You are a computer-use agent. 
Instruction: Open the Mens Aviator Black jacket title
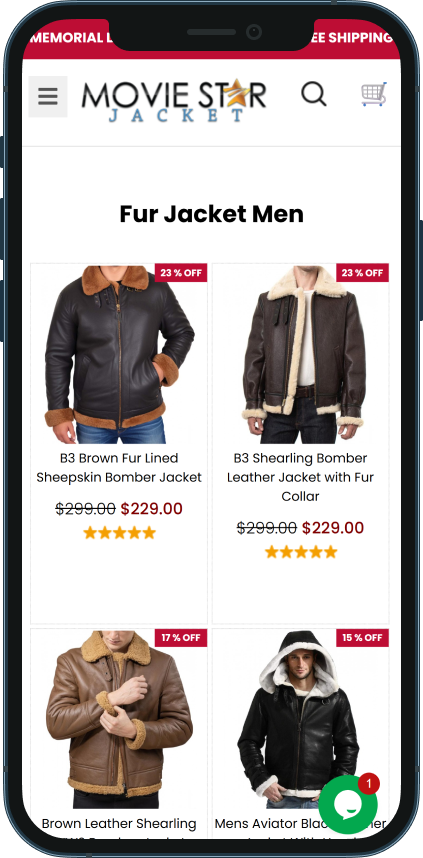[x=300, y=824]
